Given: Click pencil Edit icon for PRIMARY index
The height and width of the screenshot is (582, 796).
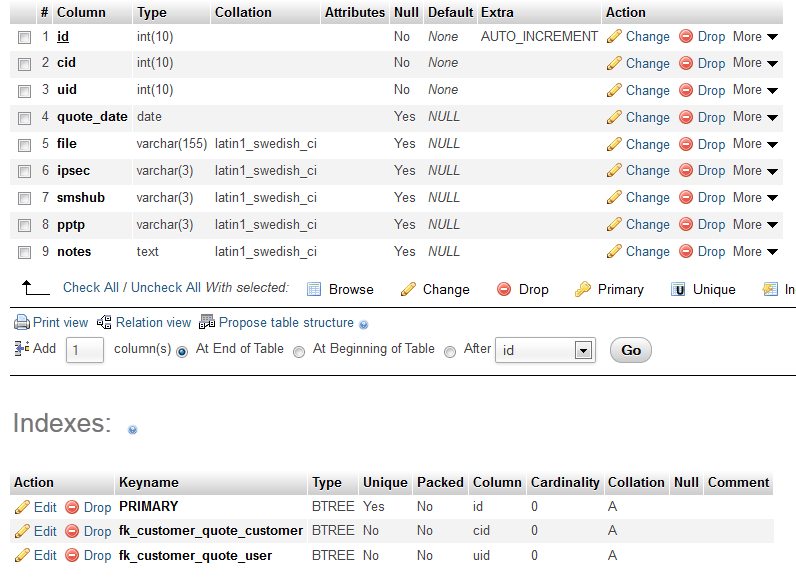Looking at the screenshot, I should [x=22, y=507].
